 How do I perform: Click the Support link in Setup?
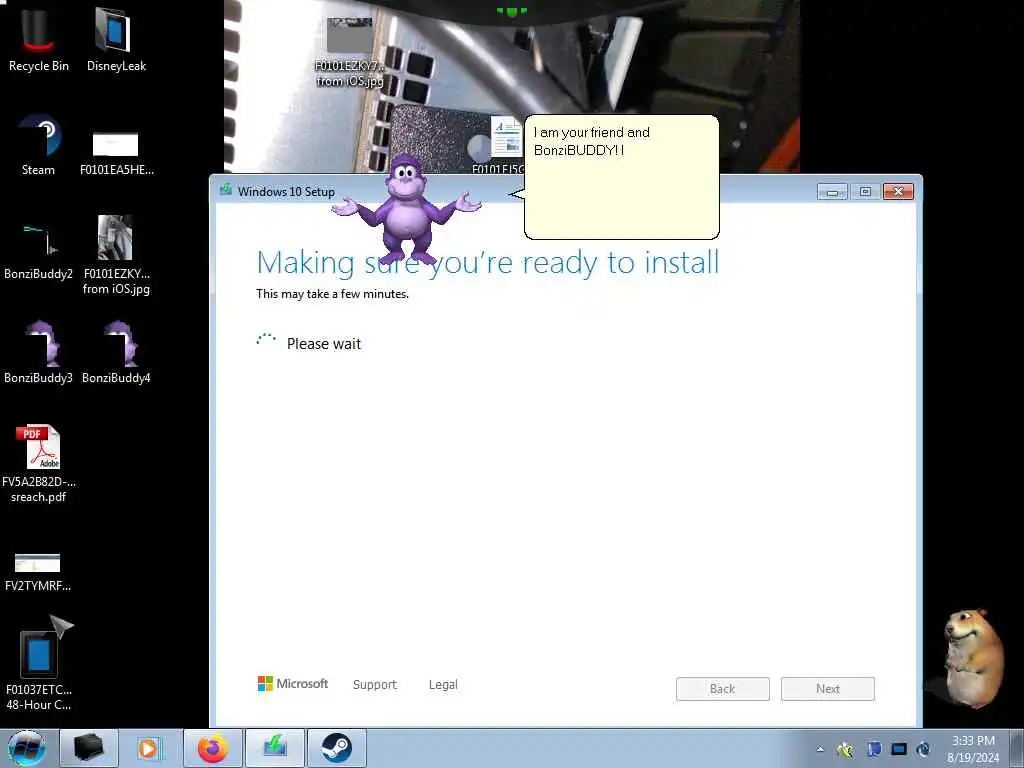(x=375, y=684)
